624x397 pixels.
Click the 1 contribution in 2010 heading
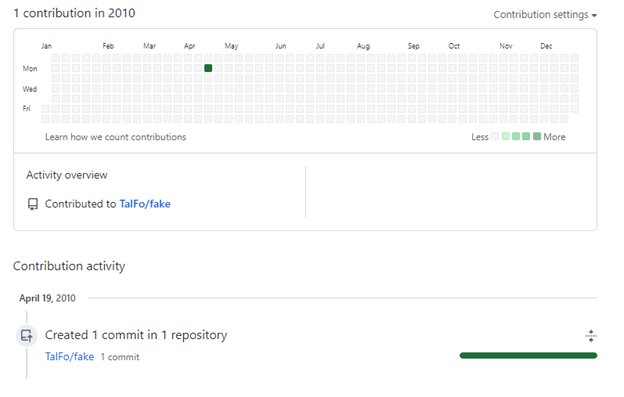pyautogui.click(x=74, y=13)
